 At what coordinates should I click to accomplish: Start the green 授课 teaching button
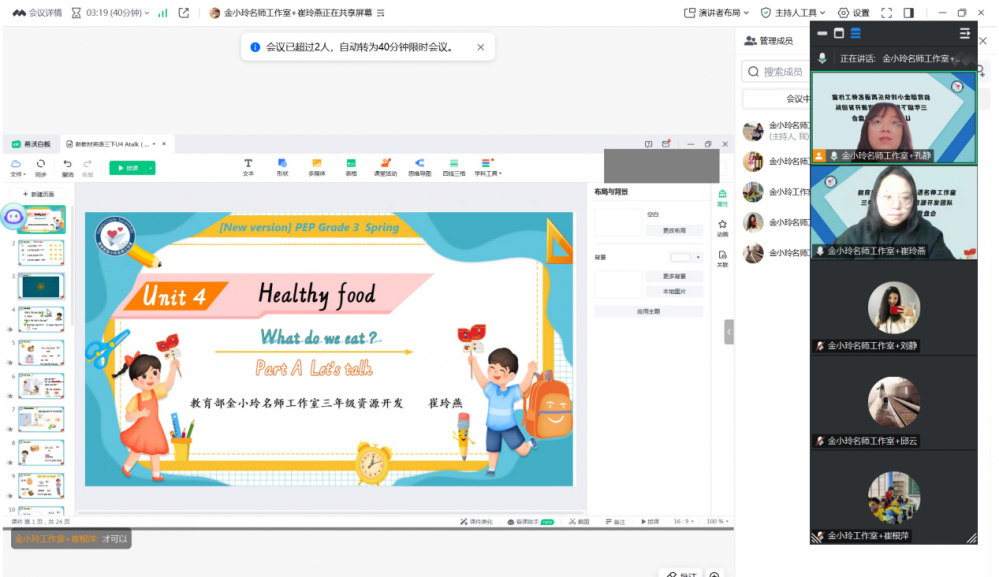click(x=127, y=167)
